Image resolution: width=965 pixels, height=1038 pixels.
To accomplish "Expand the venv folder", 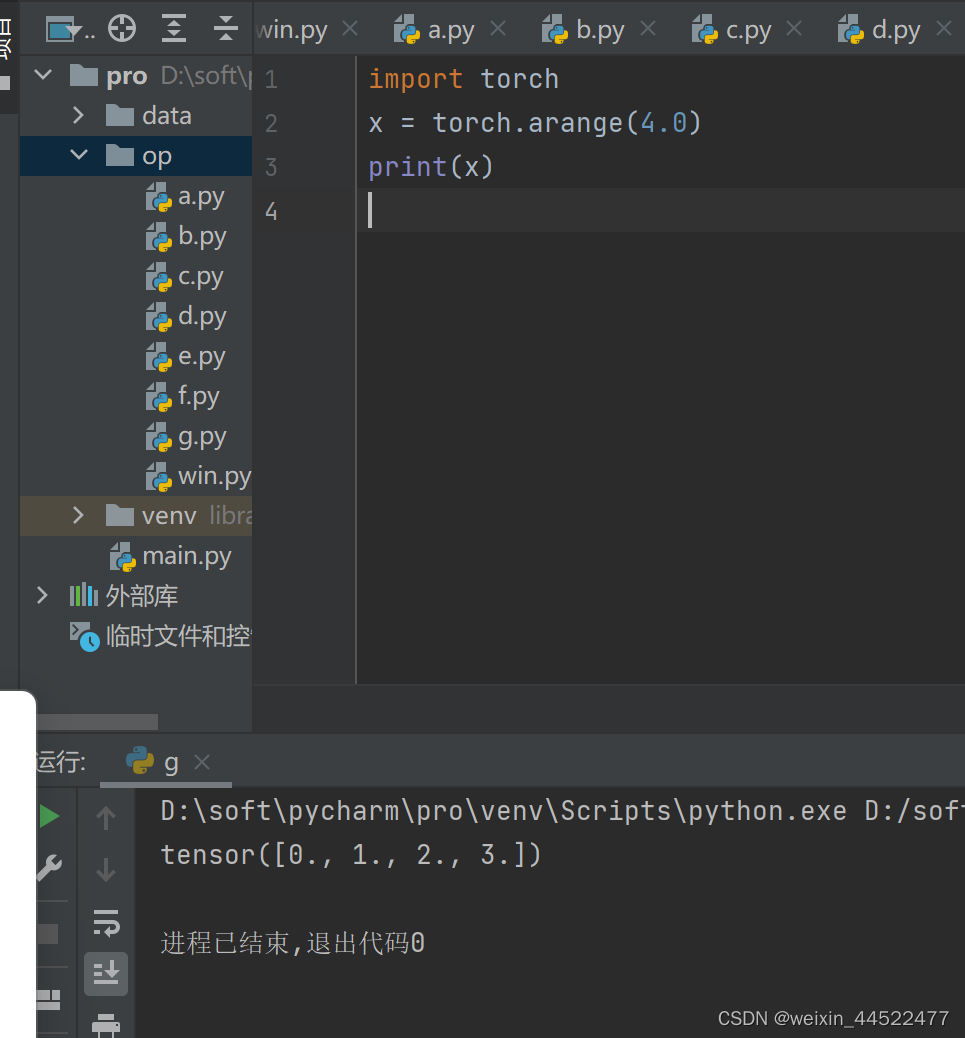I will (x=78, y=515).
